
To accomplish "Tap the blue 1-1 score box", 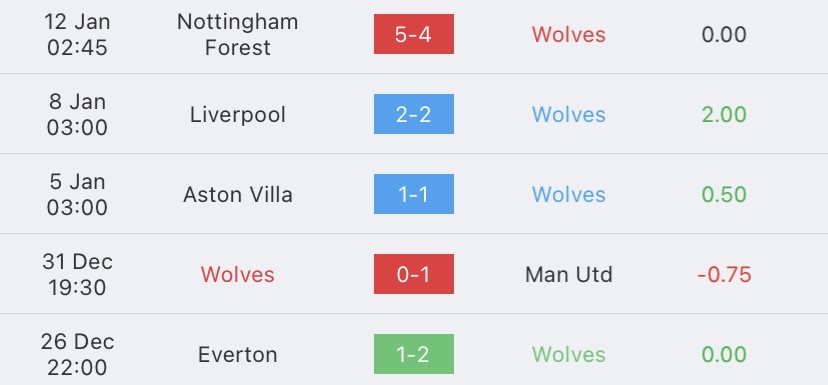I will (413, 194).
